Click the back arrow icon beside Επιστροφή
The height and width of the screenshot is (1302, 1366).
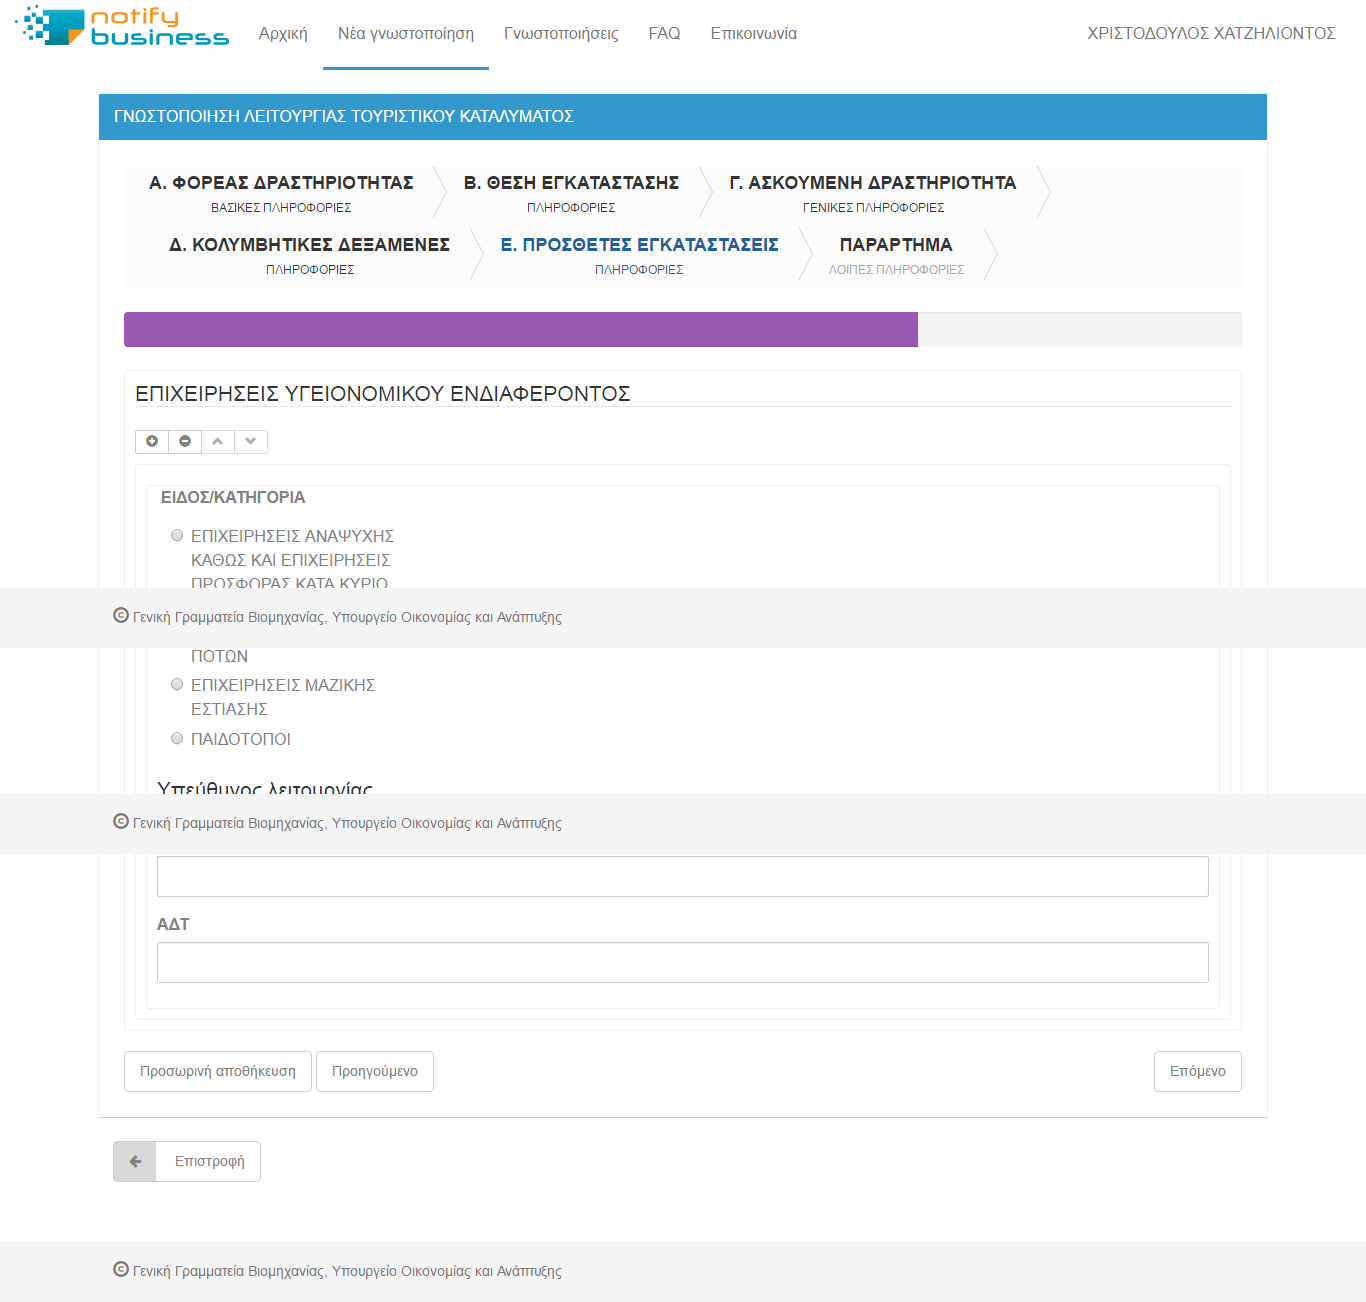tap(135, 1161)
